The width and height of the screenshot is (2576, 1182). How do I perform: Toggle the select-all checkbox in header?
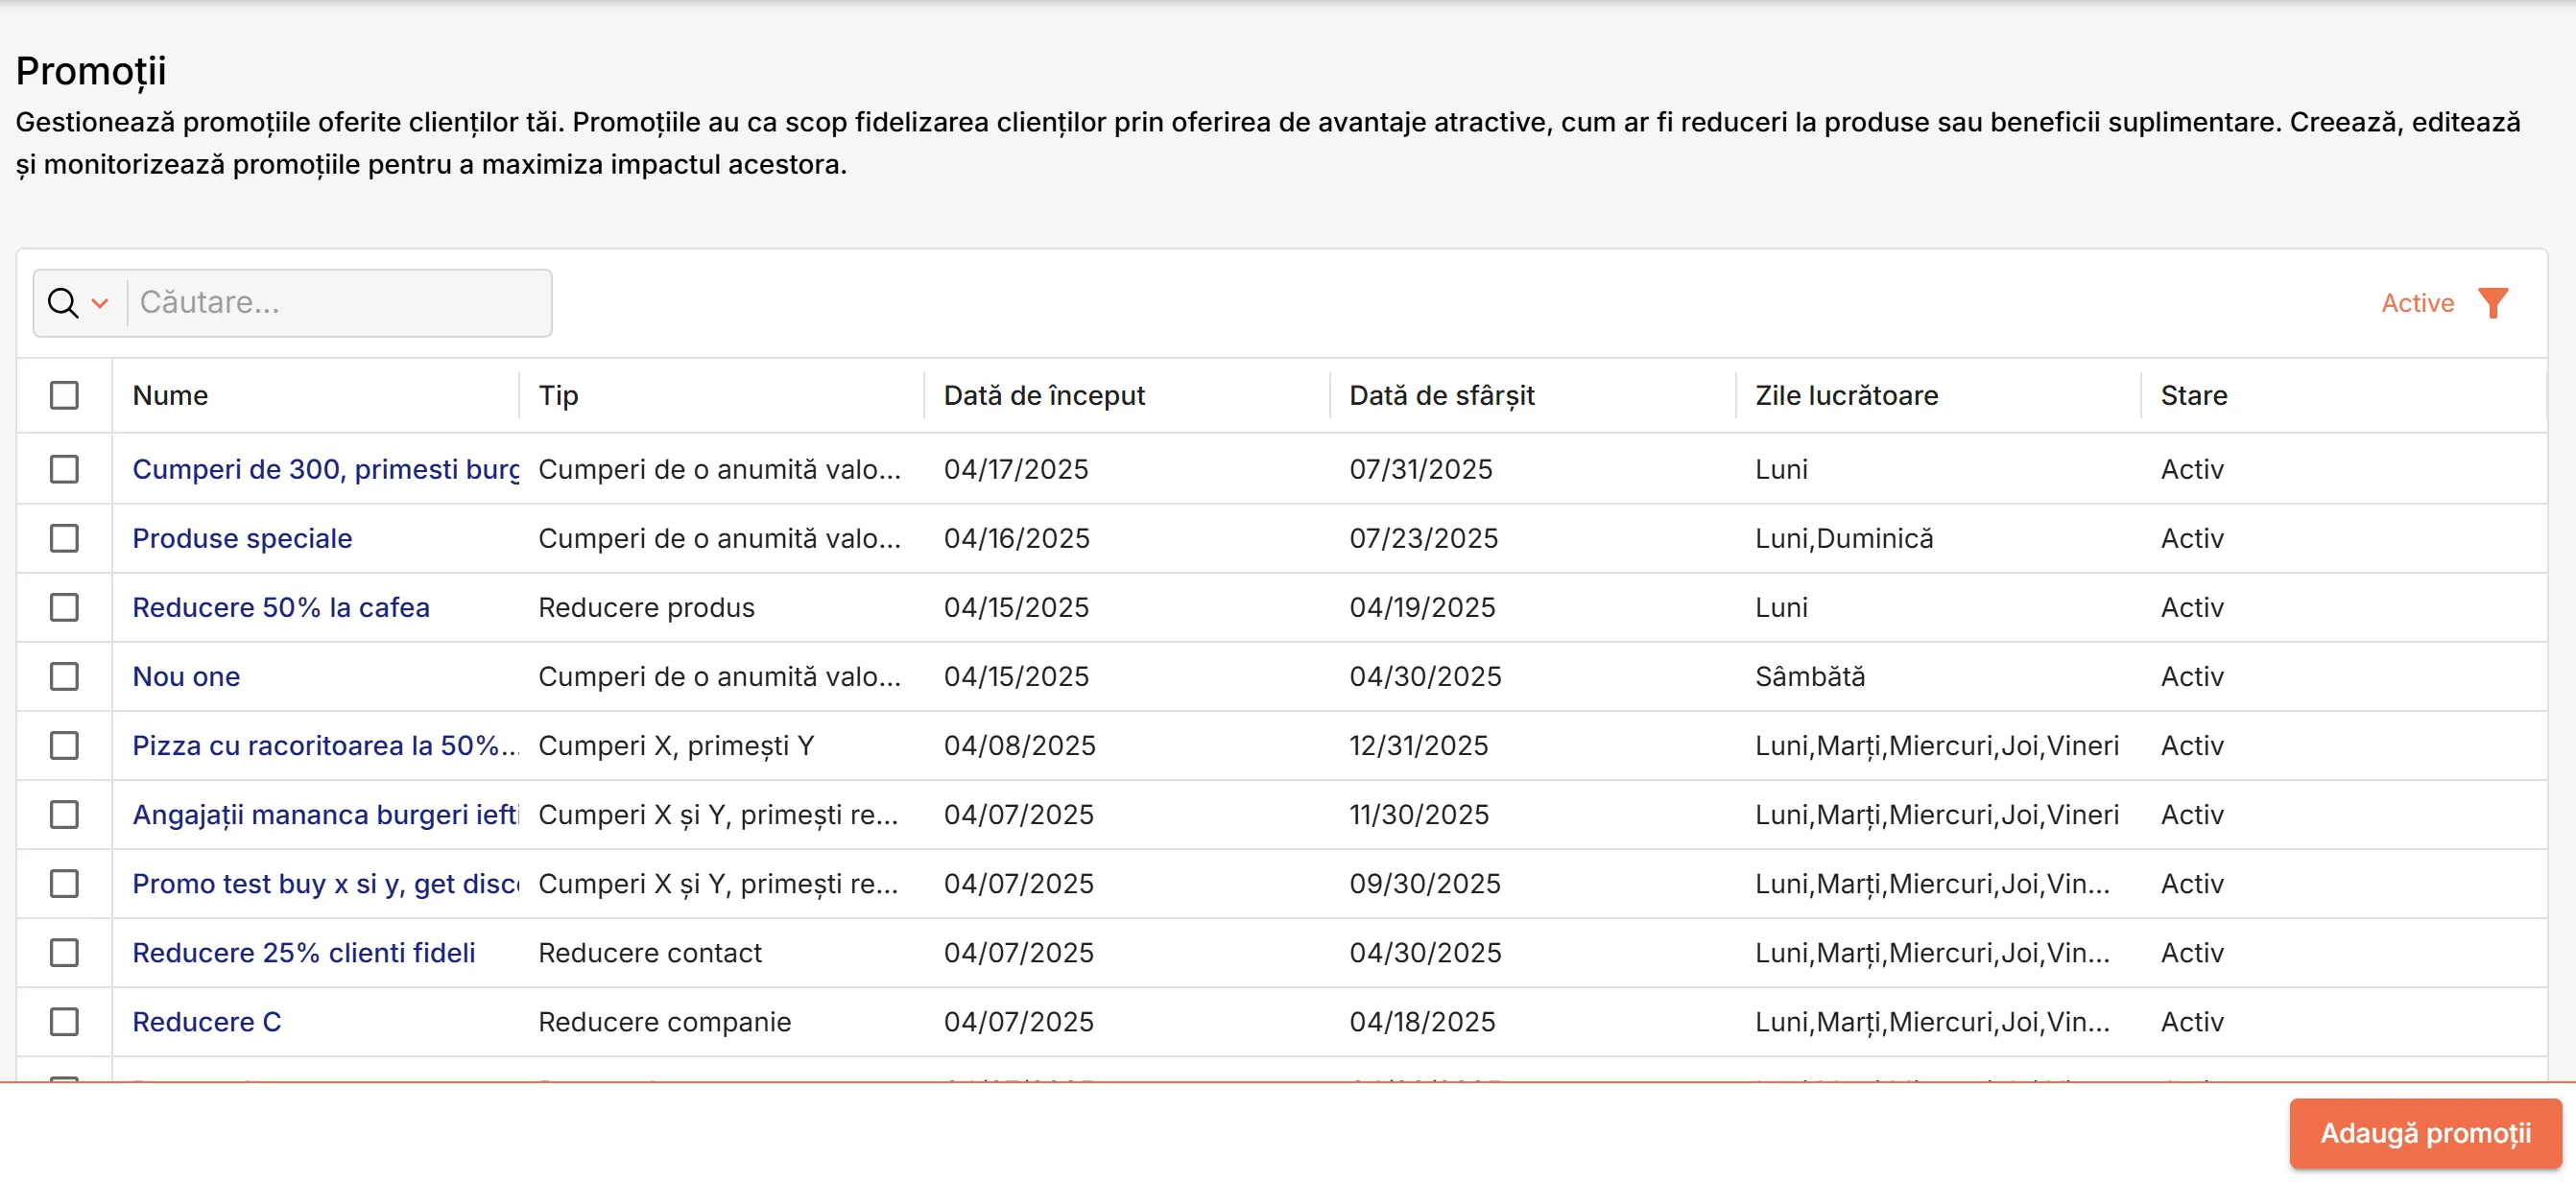(64, 395)
